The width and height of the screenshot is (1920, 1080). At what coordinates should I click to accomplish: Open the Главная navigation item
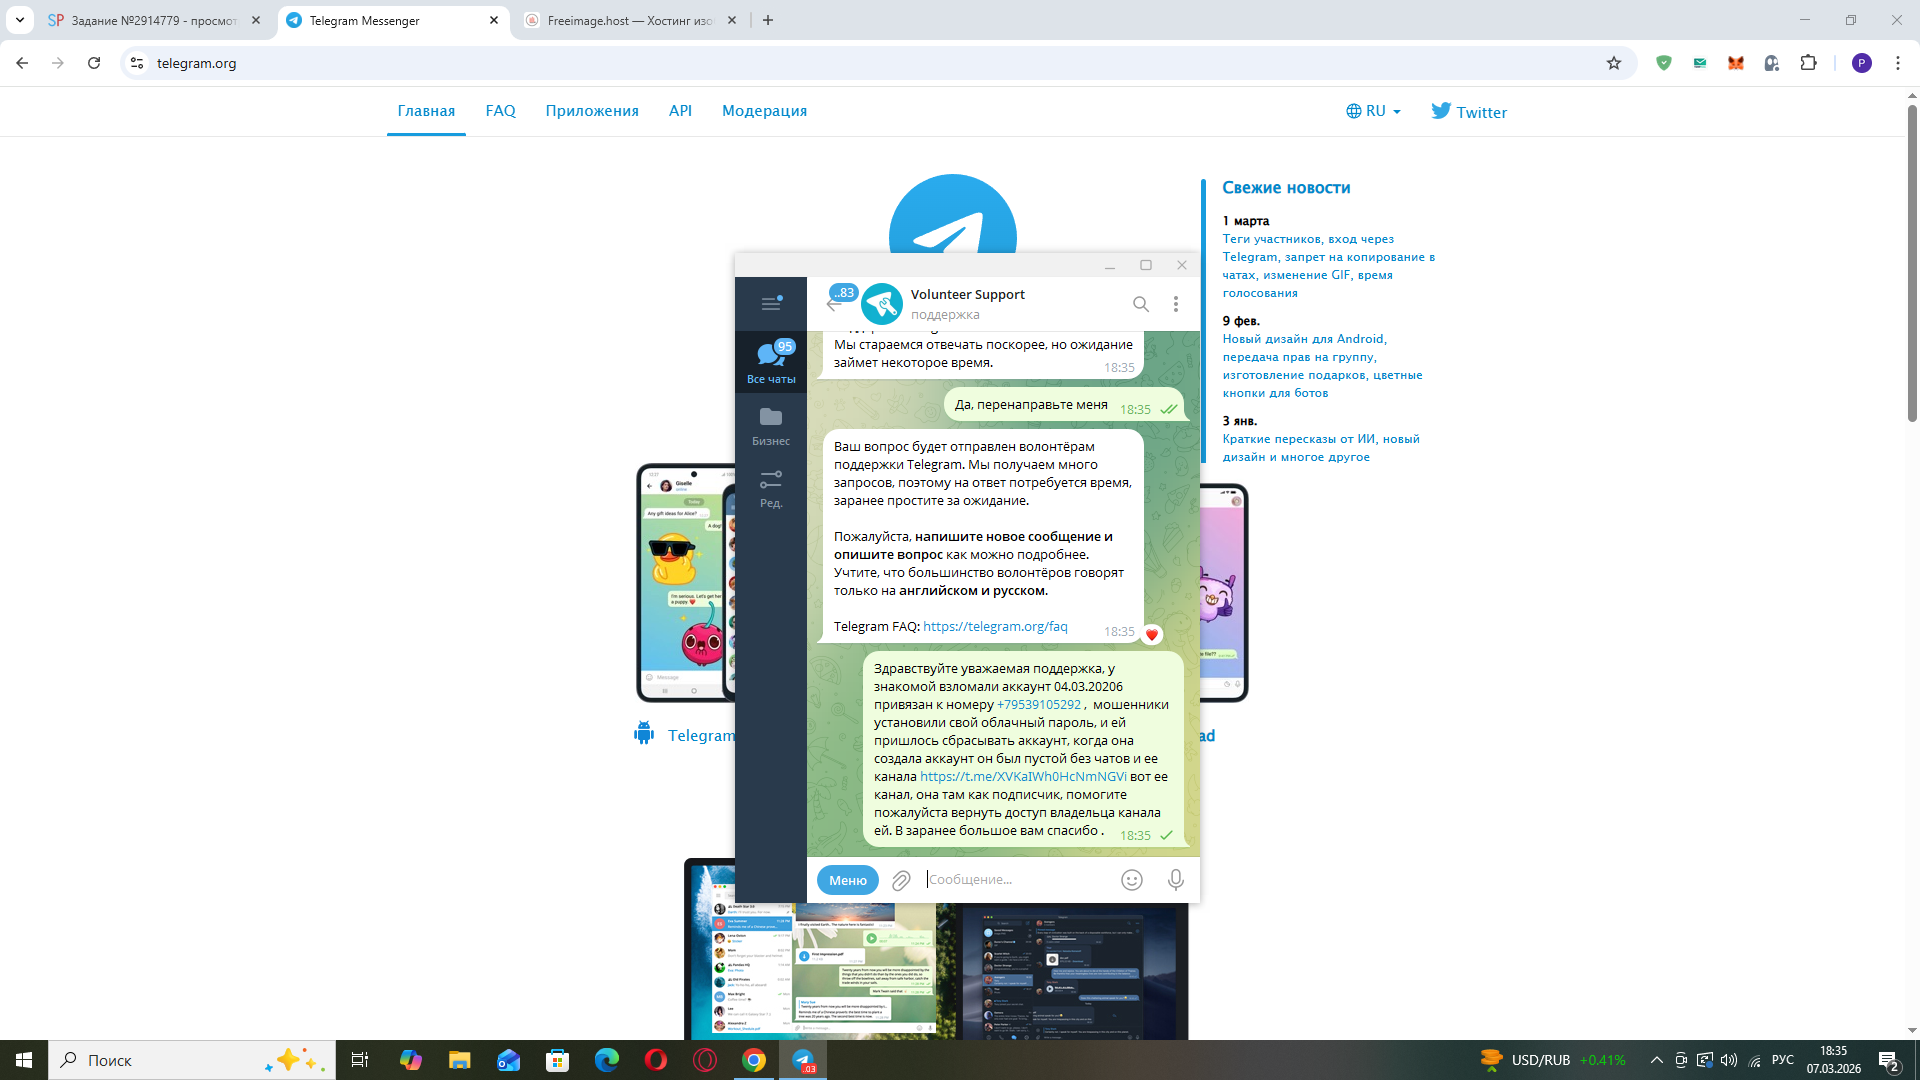[x=426, y=111]
